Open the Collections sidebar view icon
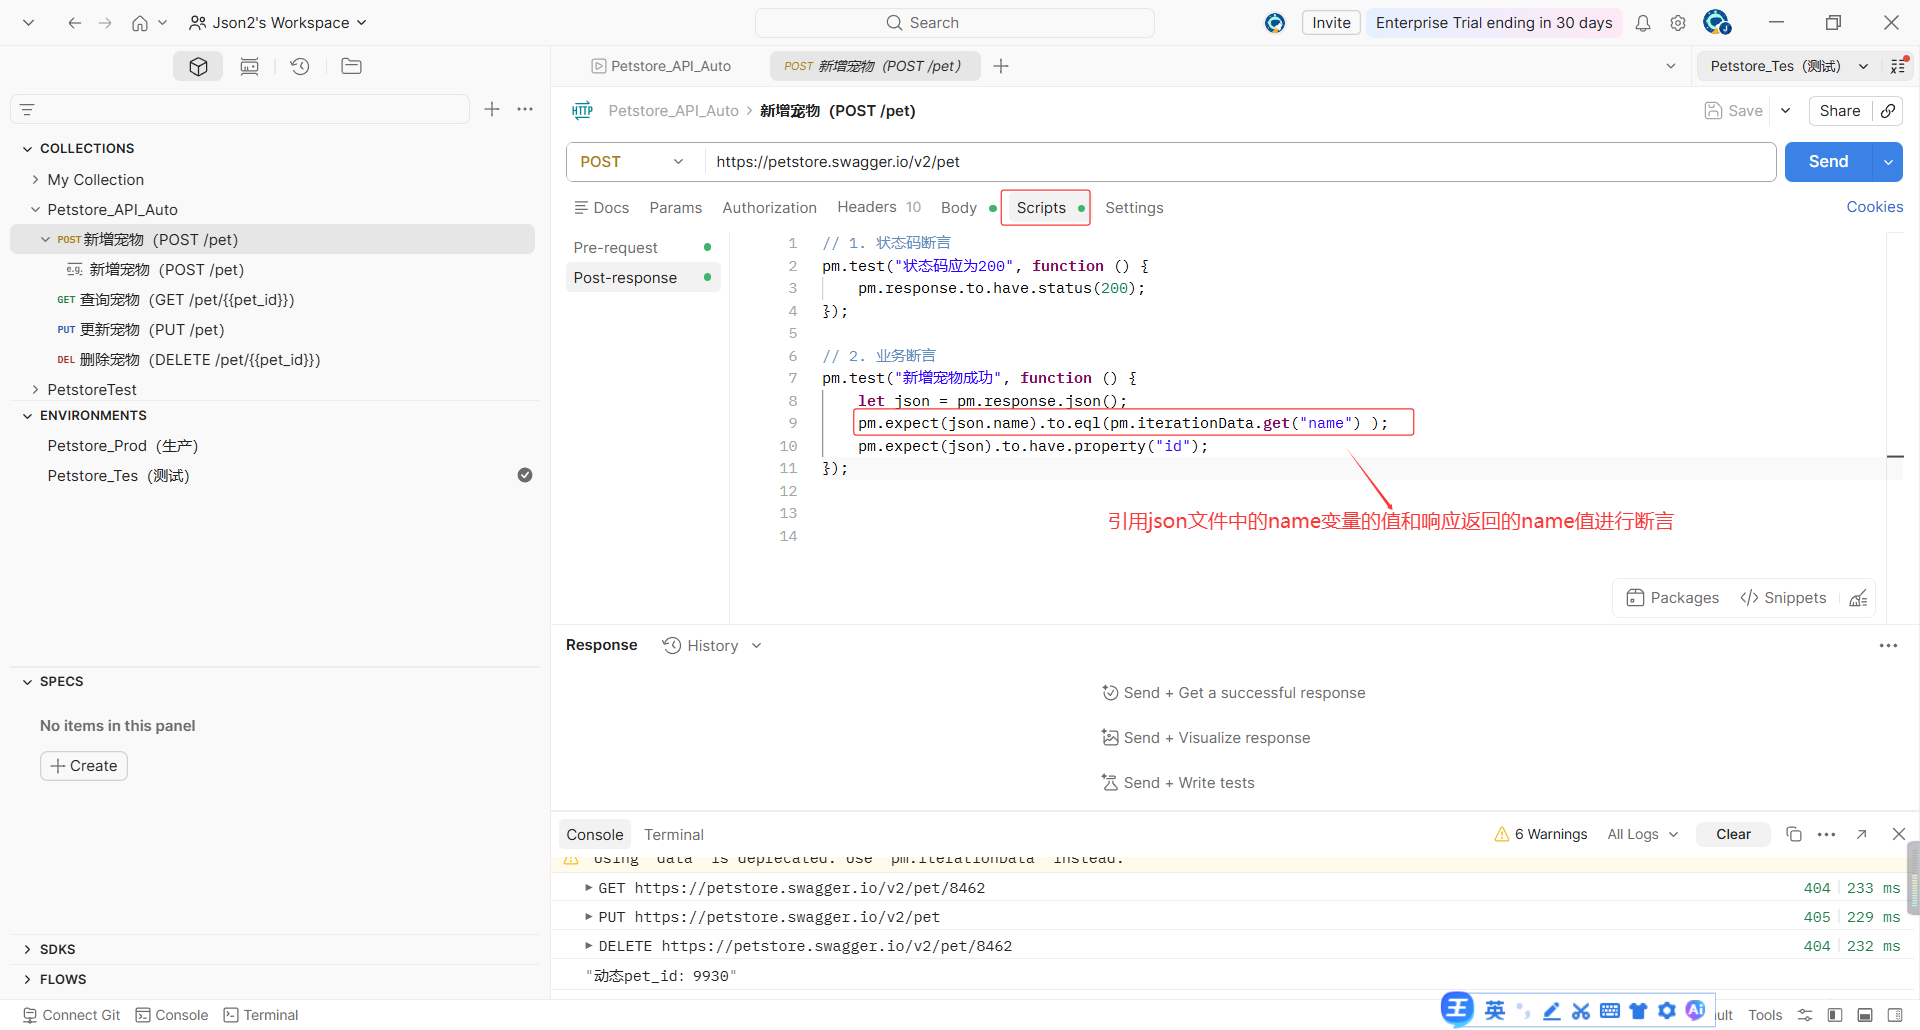 tap(198, 66)
